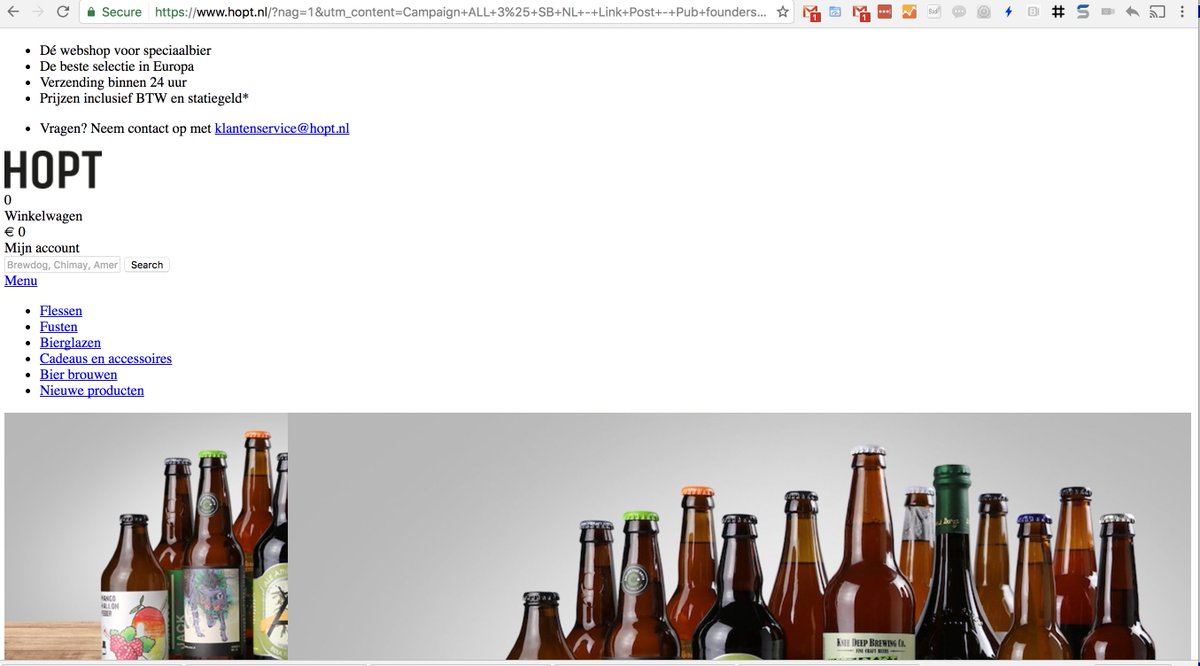1200x666 pixels.
Task: Click the green Secure padlock indicator
Action: point(114,12)
